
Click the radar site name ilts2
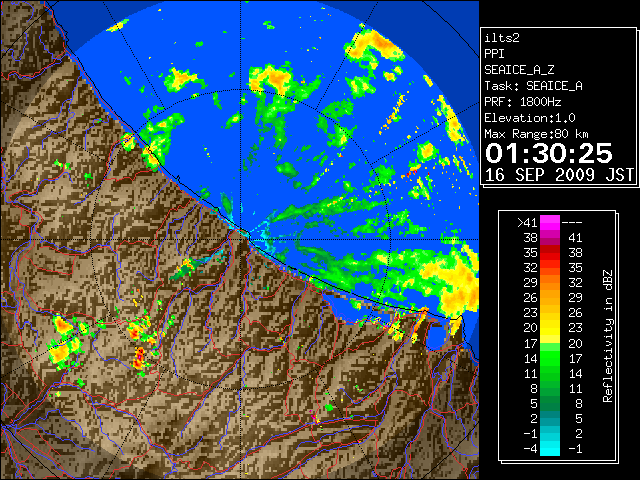(502, 38)
